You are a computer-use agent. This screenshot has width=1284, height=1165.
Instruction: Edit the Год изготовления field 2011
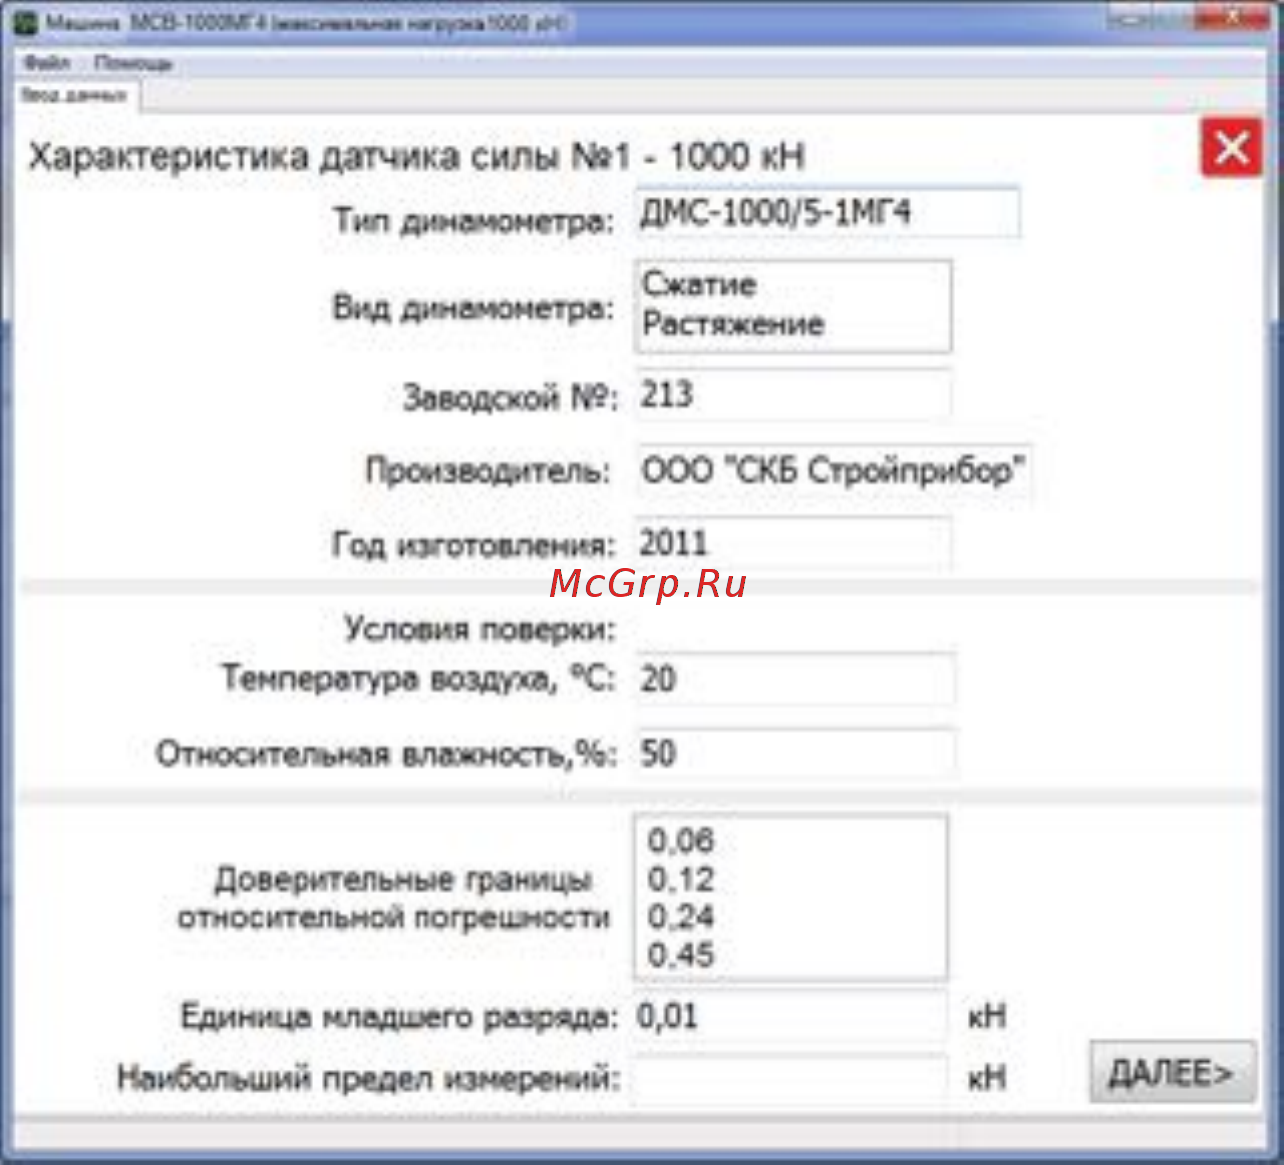coord(792,544)
